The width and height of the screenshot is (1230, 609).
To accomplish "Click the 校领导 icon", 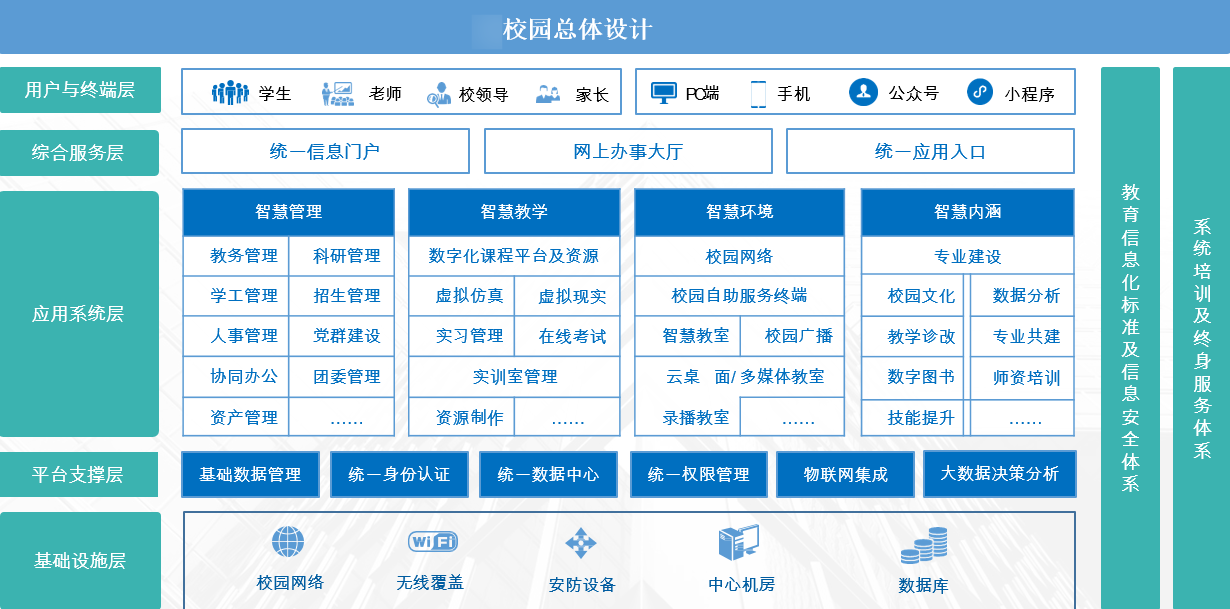I will coord(439,94).
